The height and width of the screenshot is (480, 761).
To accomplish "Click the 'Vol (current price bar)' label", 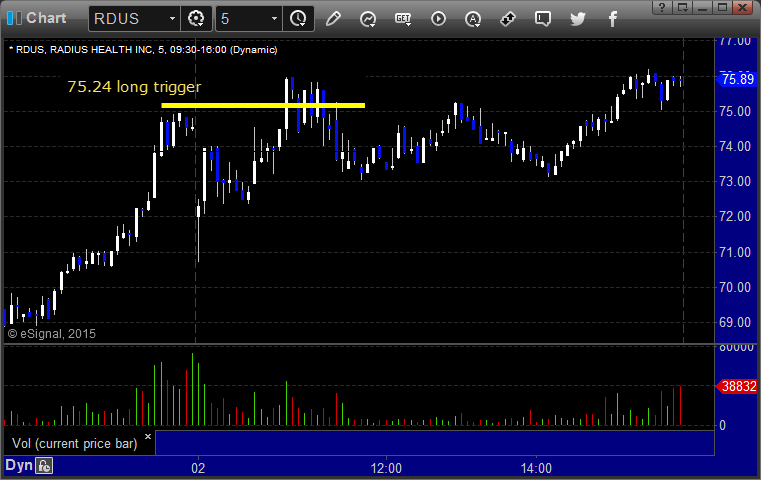I will [75, 444].
